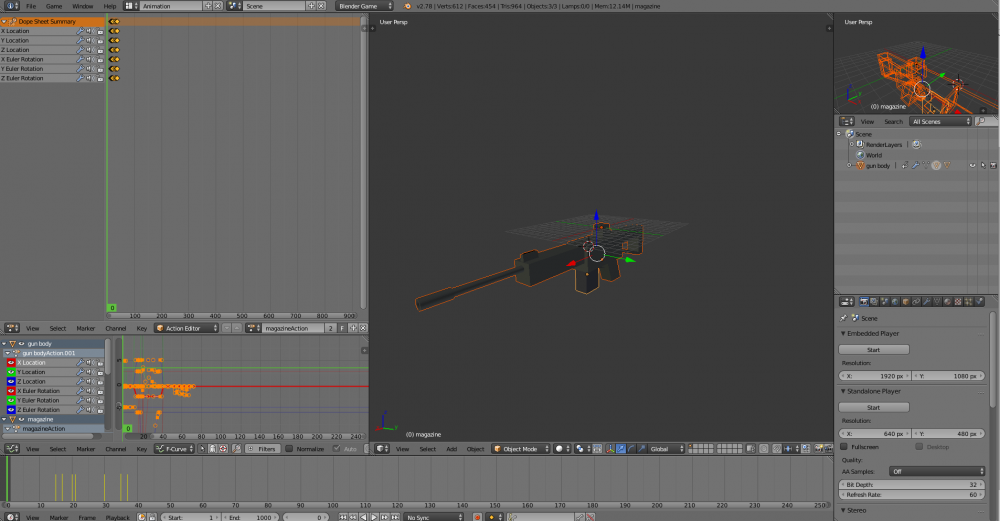Image resolution: width=1000 pixels, height=521 pixels.
Task: Enable the Normalize checkbox in graph editor
Action: coord(289,449)
